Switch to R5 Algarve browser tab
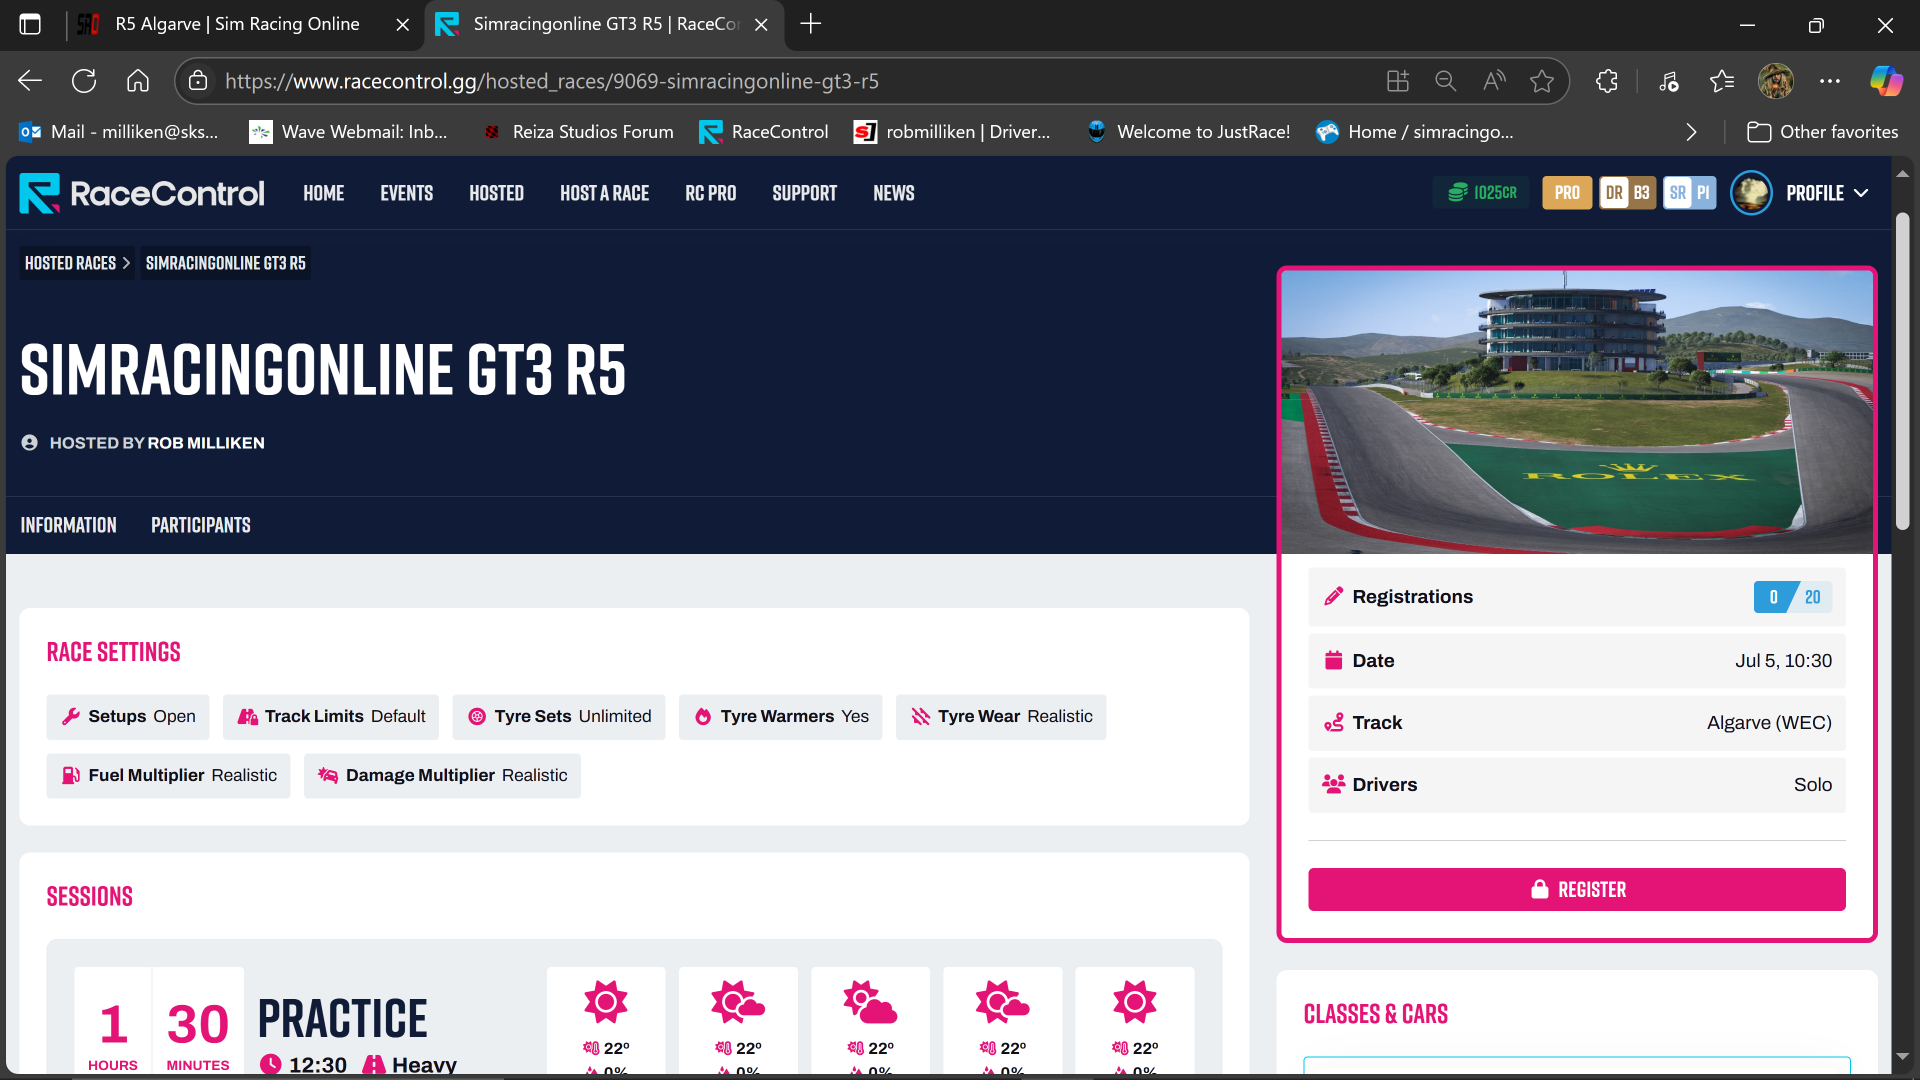This screenshot has width=1920, height=1080. click(237, 24)
